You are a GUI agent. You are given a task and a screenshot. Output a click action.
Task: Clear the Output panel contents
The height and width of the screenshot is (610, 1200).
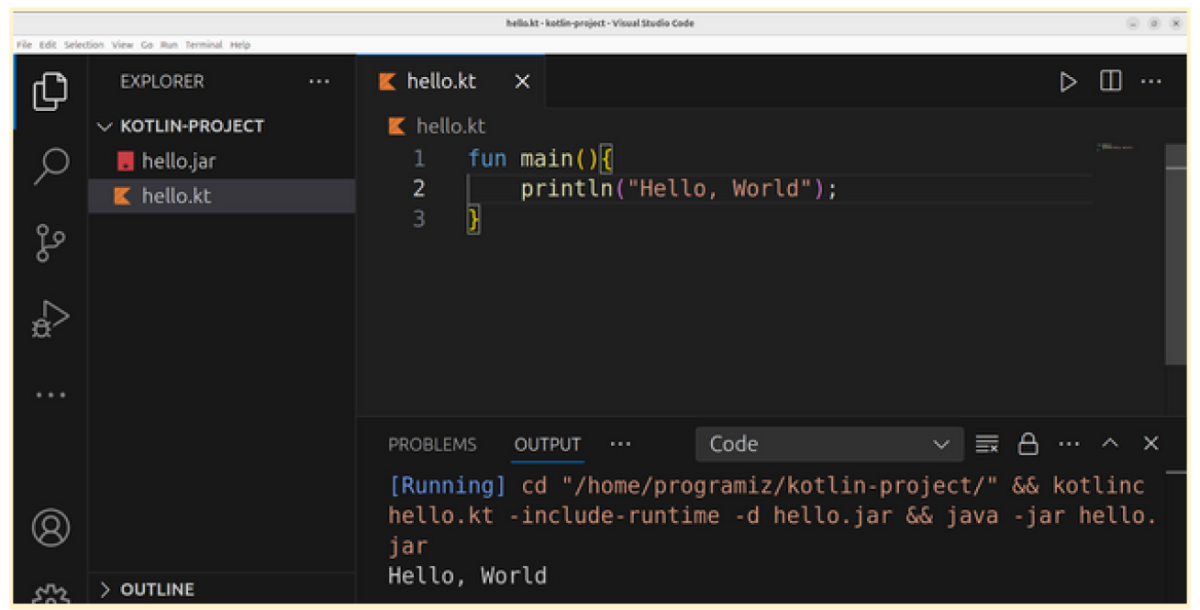click(x=988, y=444)
